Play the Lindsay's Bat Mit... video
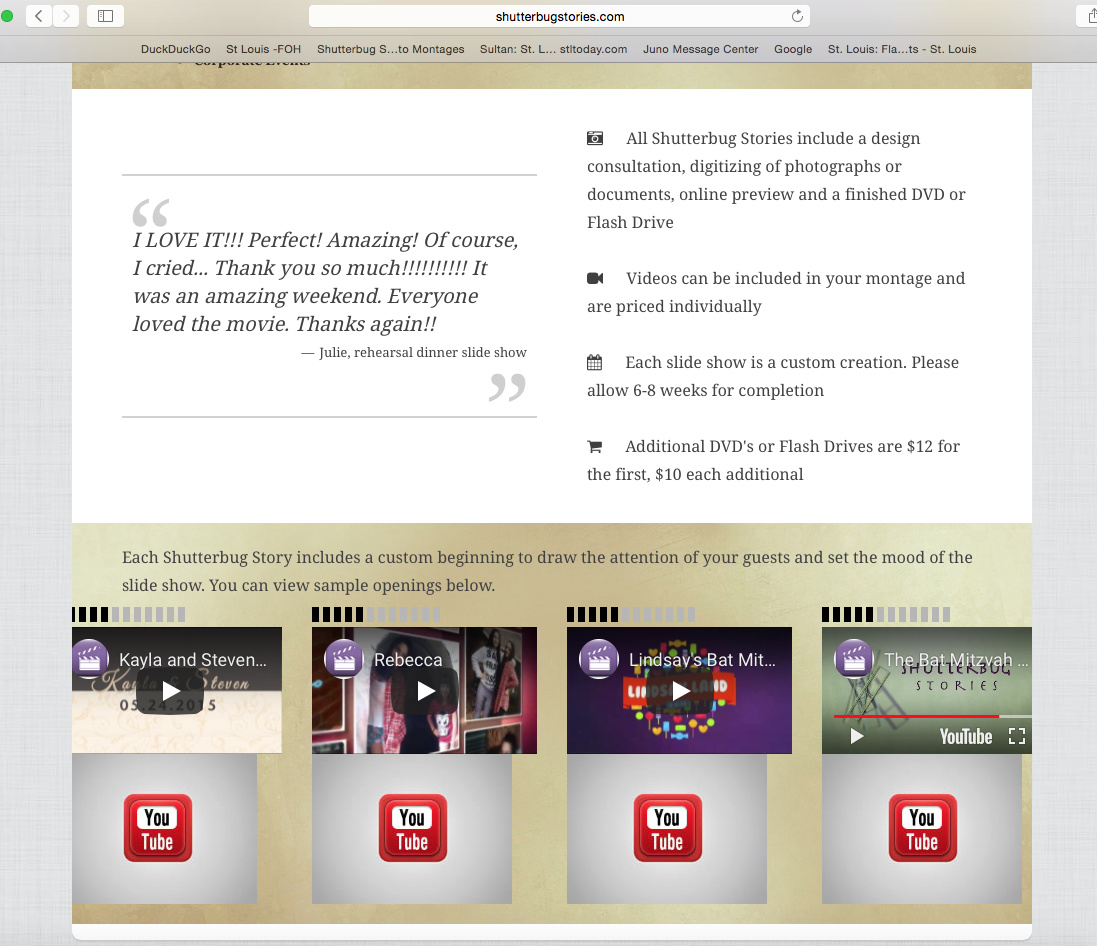 (x=681, y=691)
